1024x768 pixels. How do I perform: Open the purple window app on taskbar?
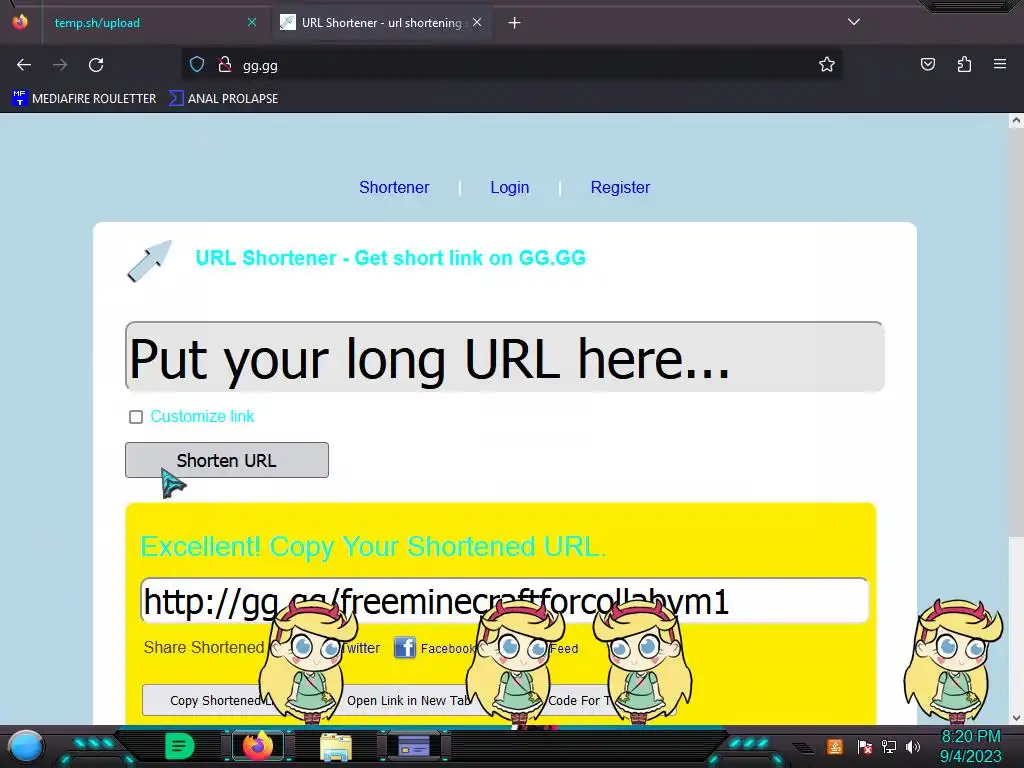[414, 746]
